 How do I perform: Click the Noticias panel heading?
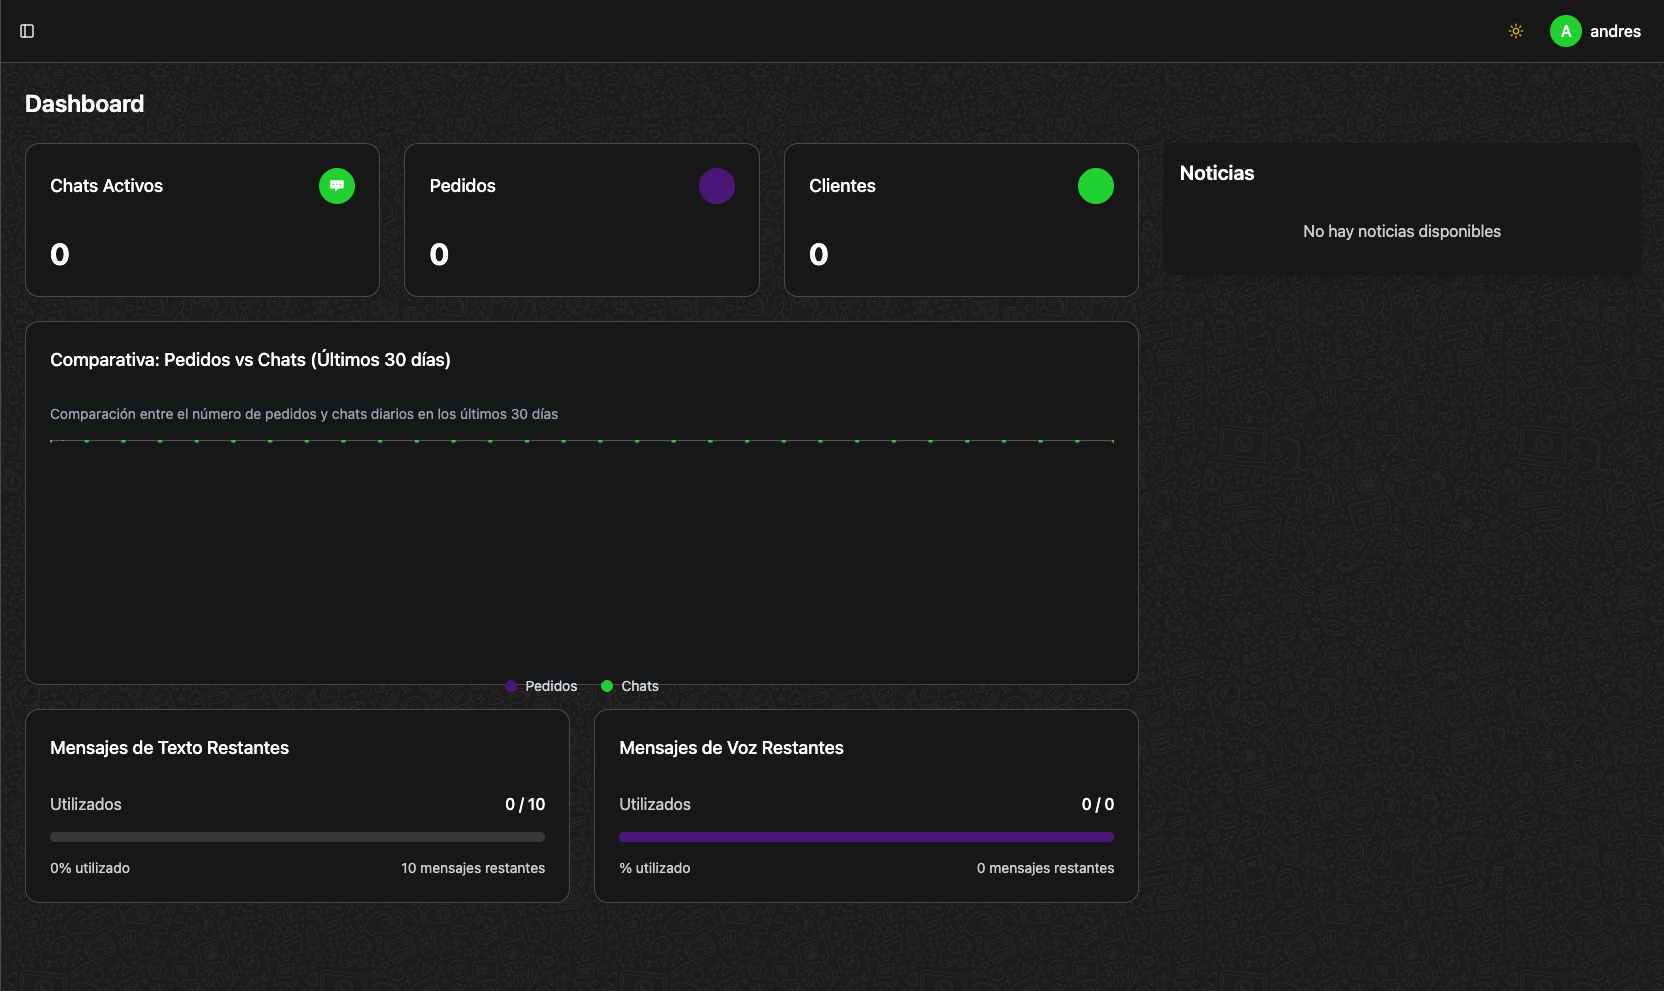(1216, 173)
